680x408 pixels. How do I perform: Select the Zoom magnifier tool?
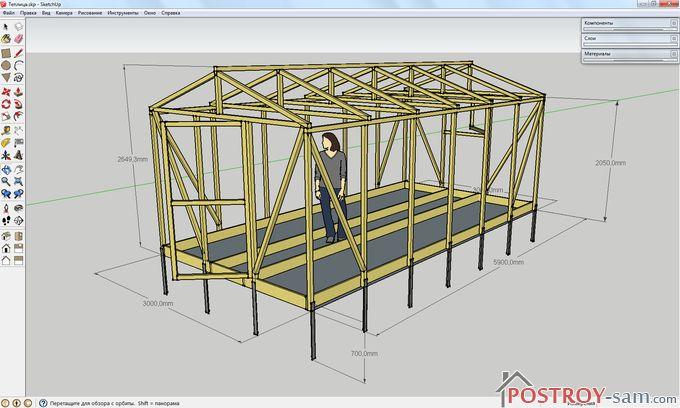coord(6,182)
